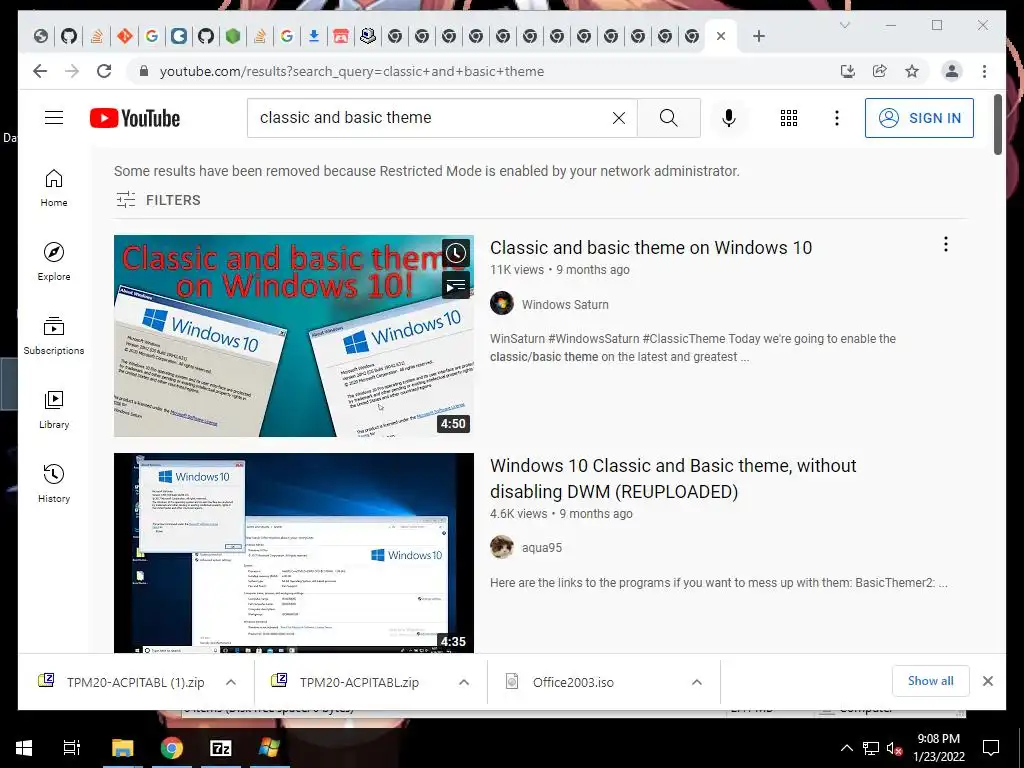Image resolution: width=1024 pixels, height=768 pixels.
Task: Switch to the blue download arrow tab
Action: [313, 37]
